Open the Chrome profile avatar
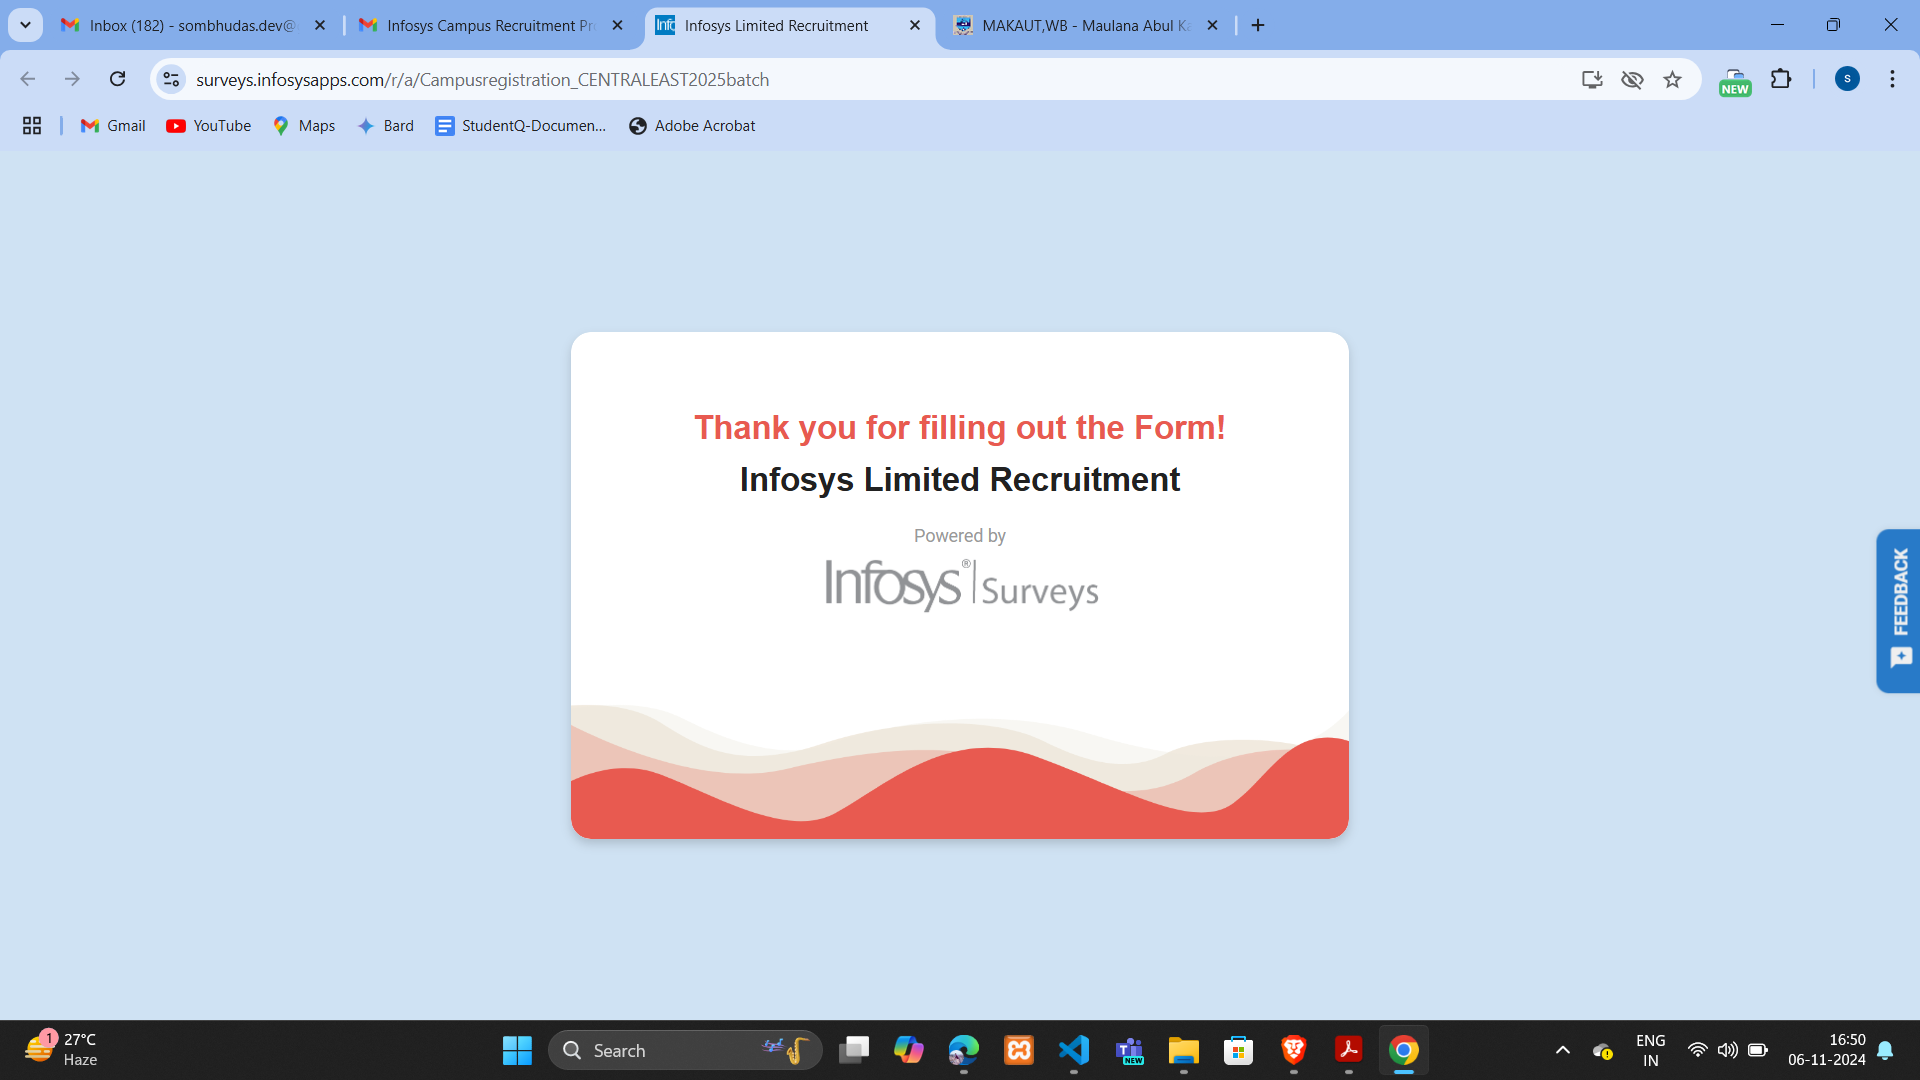The image size is (1920, 1080). tap(1847, 79)
